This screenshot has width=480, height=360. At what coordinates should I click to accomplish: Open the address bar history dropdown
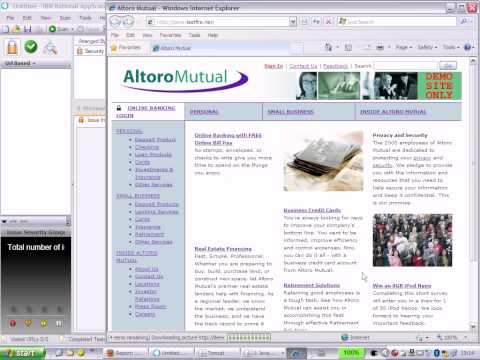[293, 22]
